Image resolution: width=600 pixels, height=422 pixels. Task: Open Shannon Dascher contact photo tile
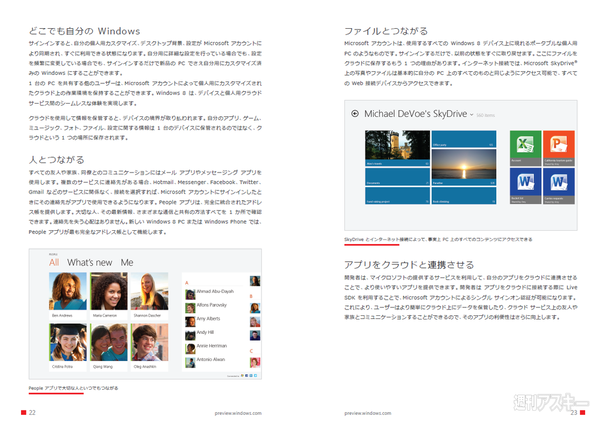(x=149, y=295)
